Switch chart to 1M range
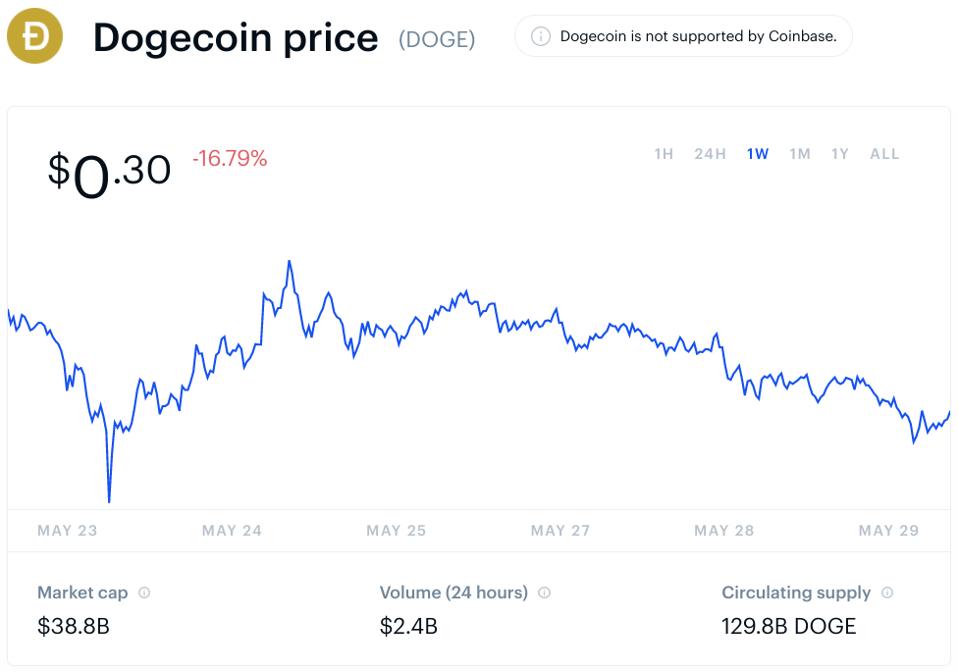The image size is (958, 672). click(x=800, y=154)
